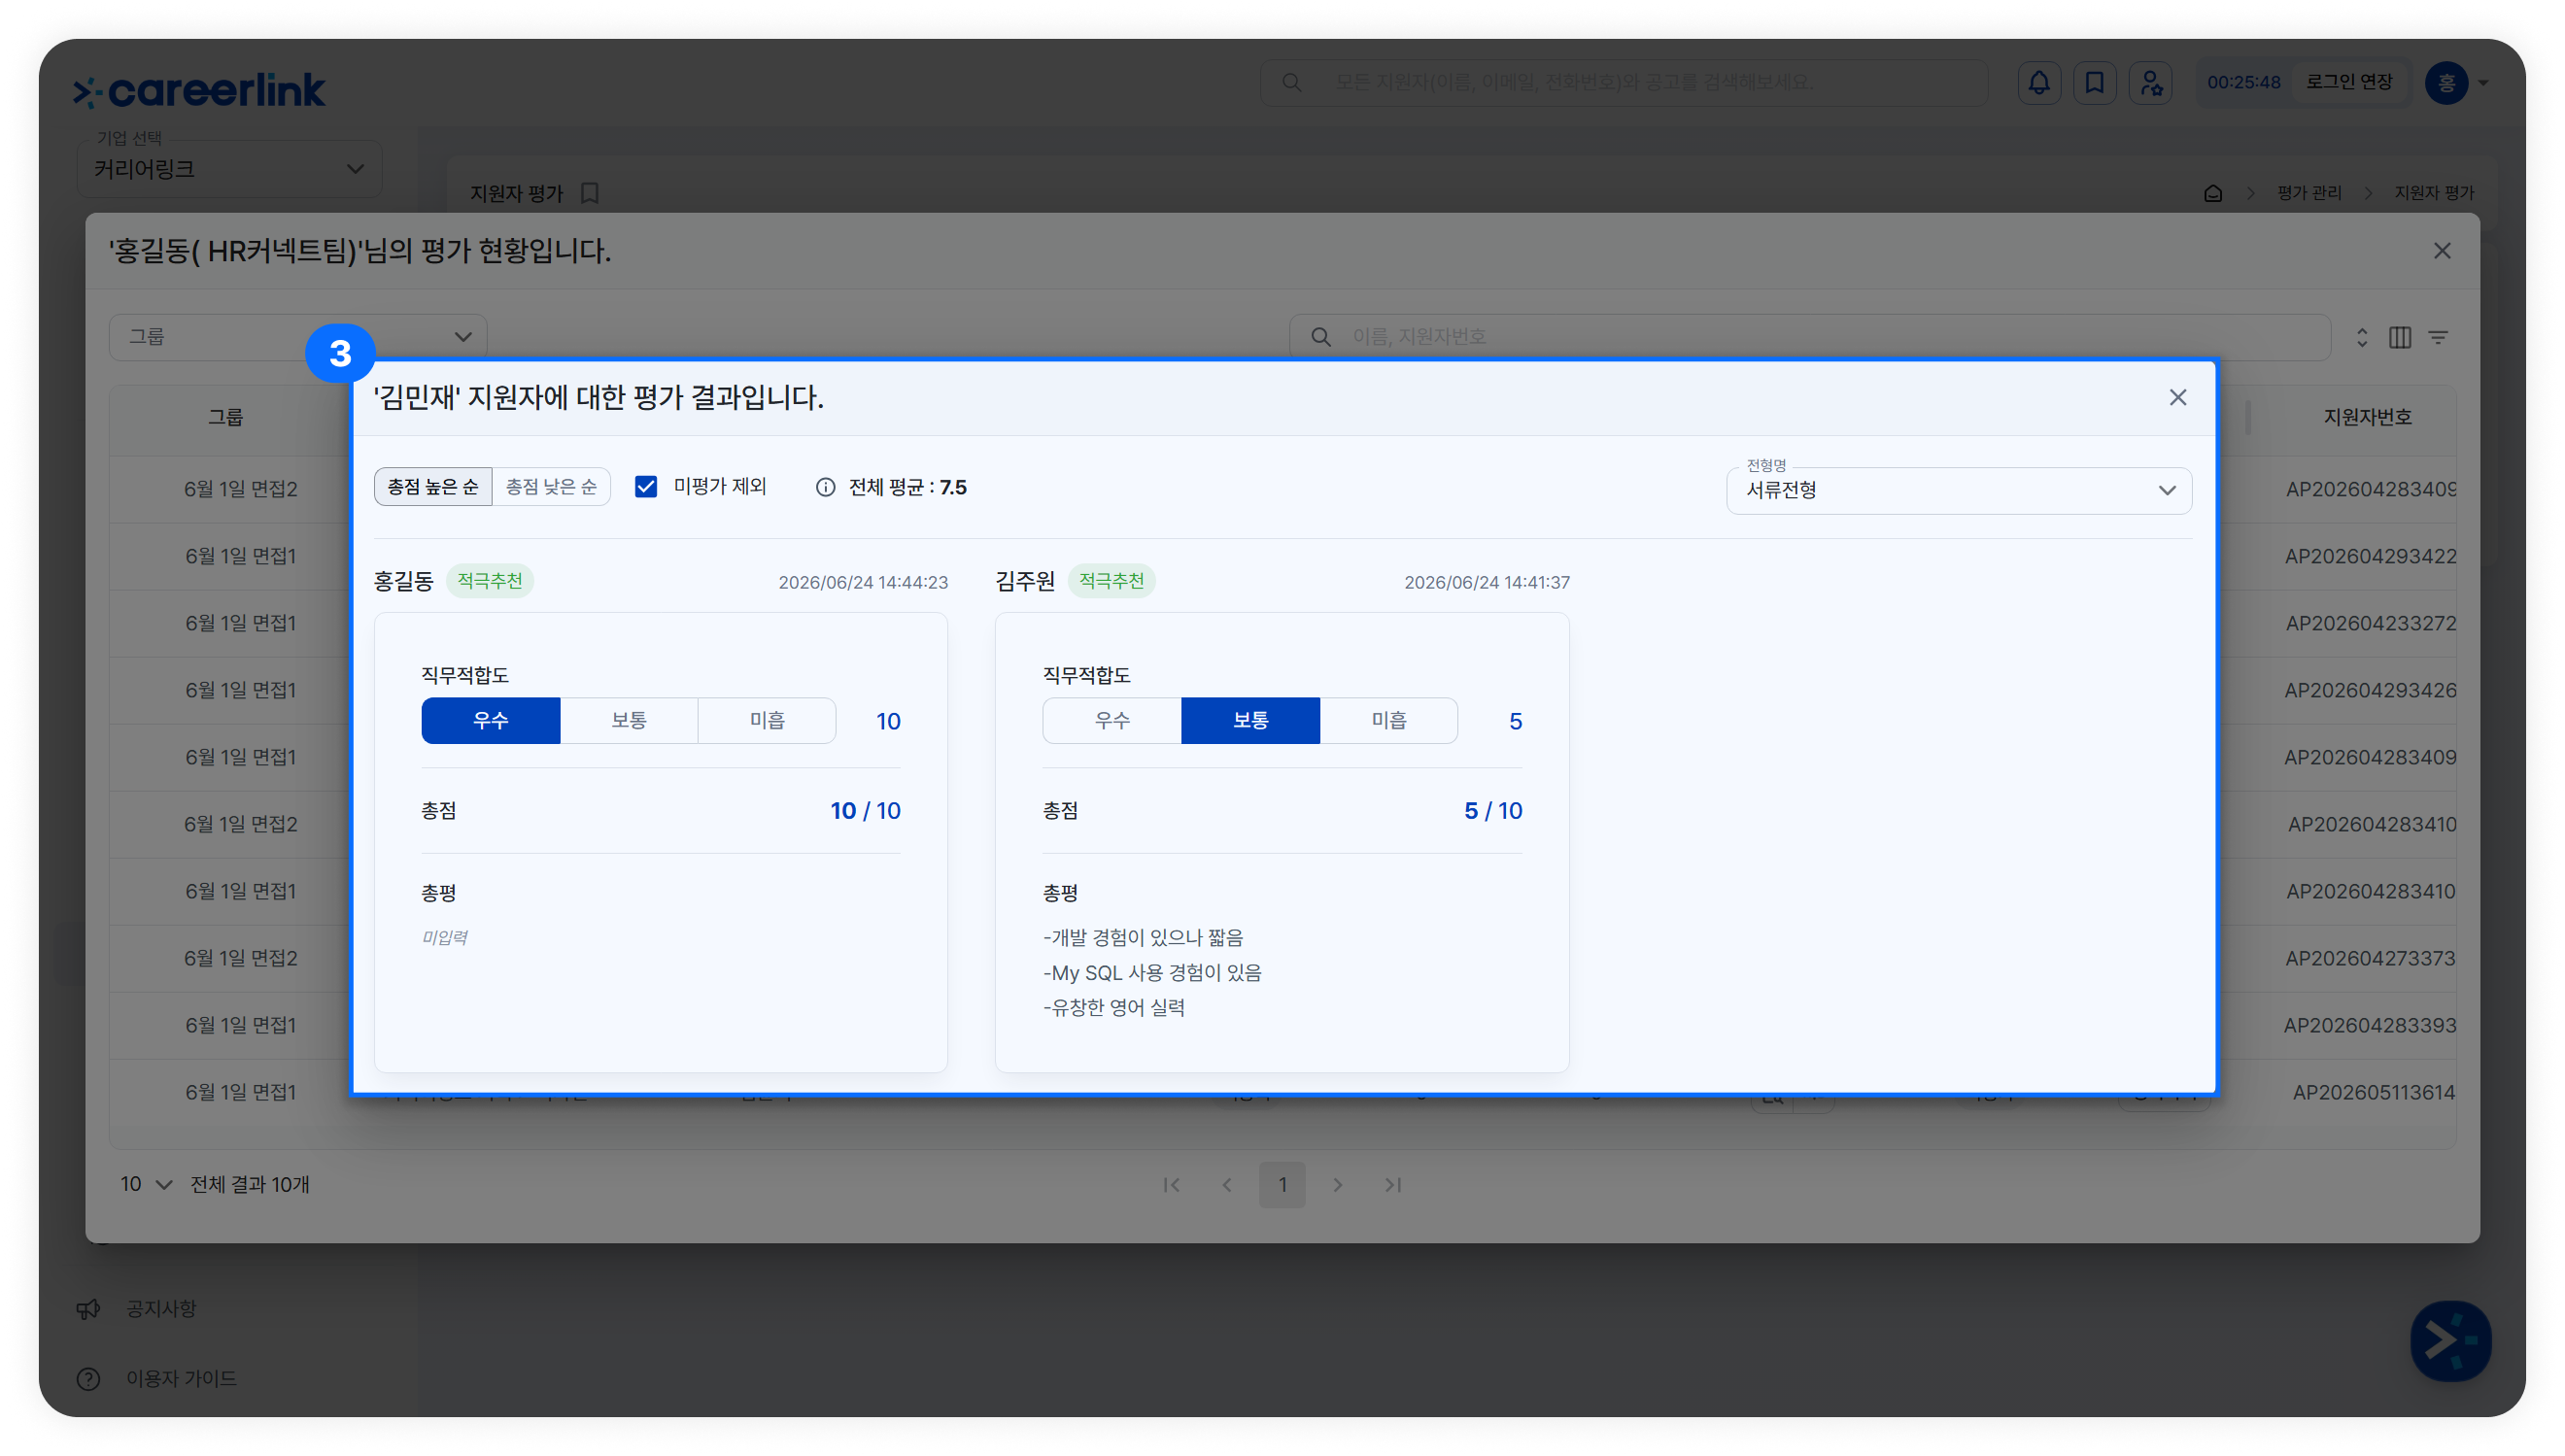Click applicant number AP202604293426
The image size is (2565, 1456).
point(2370,690)
